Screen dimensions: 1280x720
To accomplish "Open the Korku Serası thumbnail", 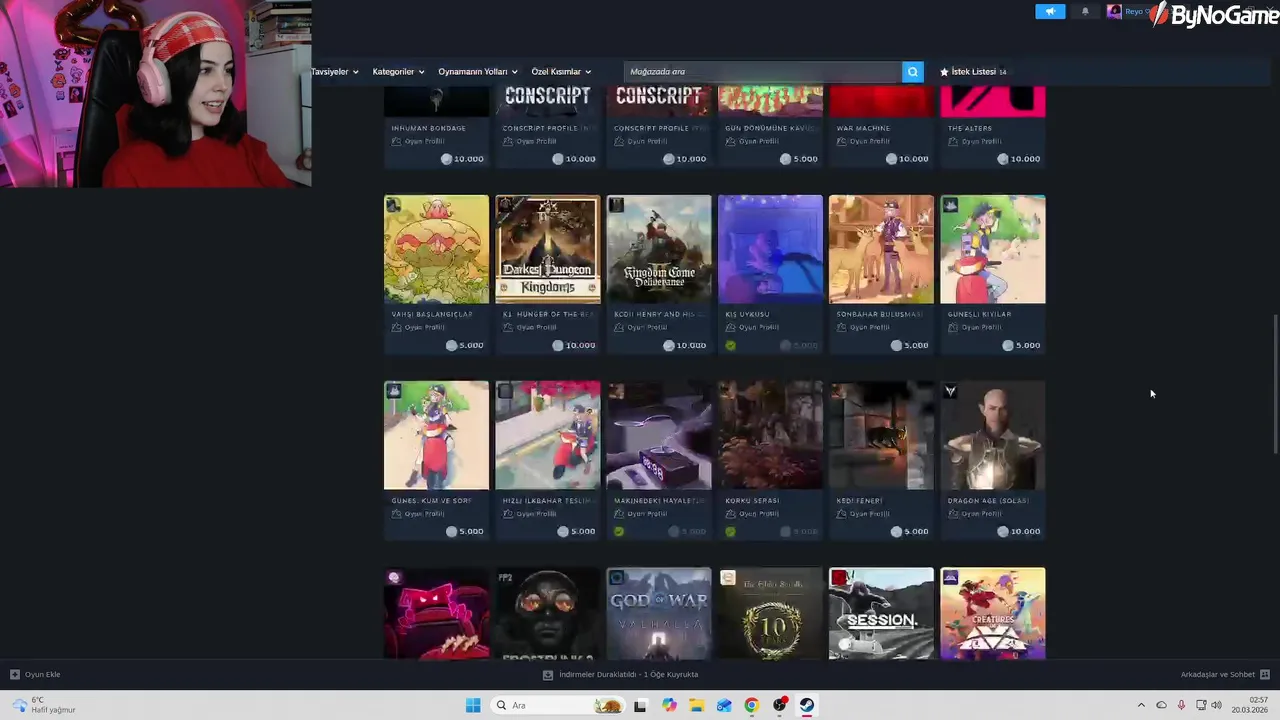I will click(770, 435).
